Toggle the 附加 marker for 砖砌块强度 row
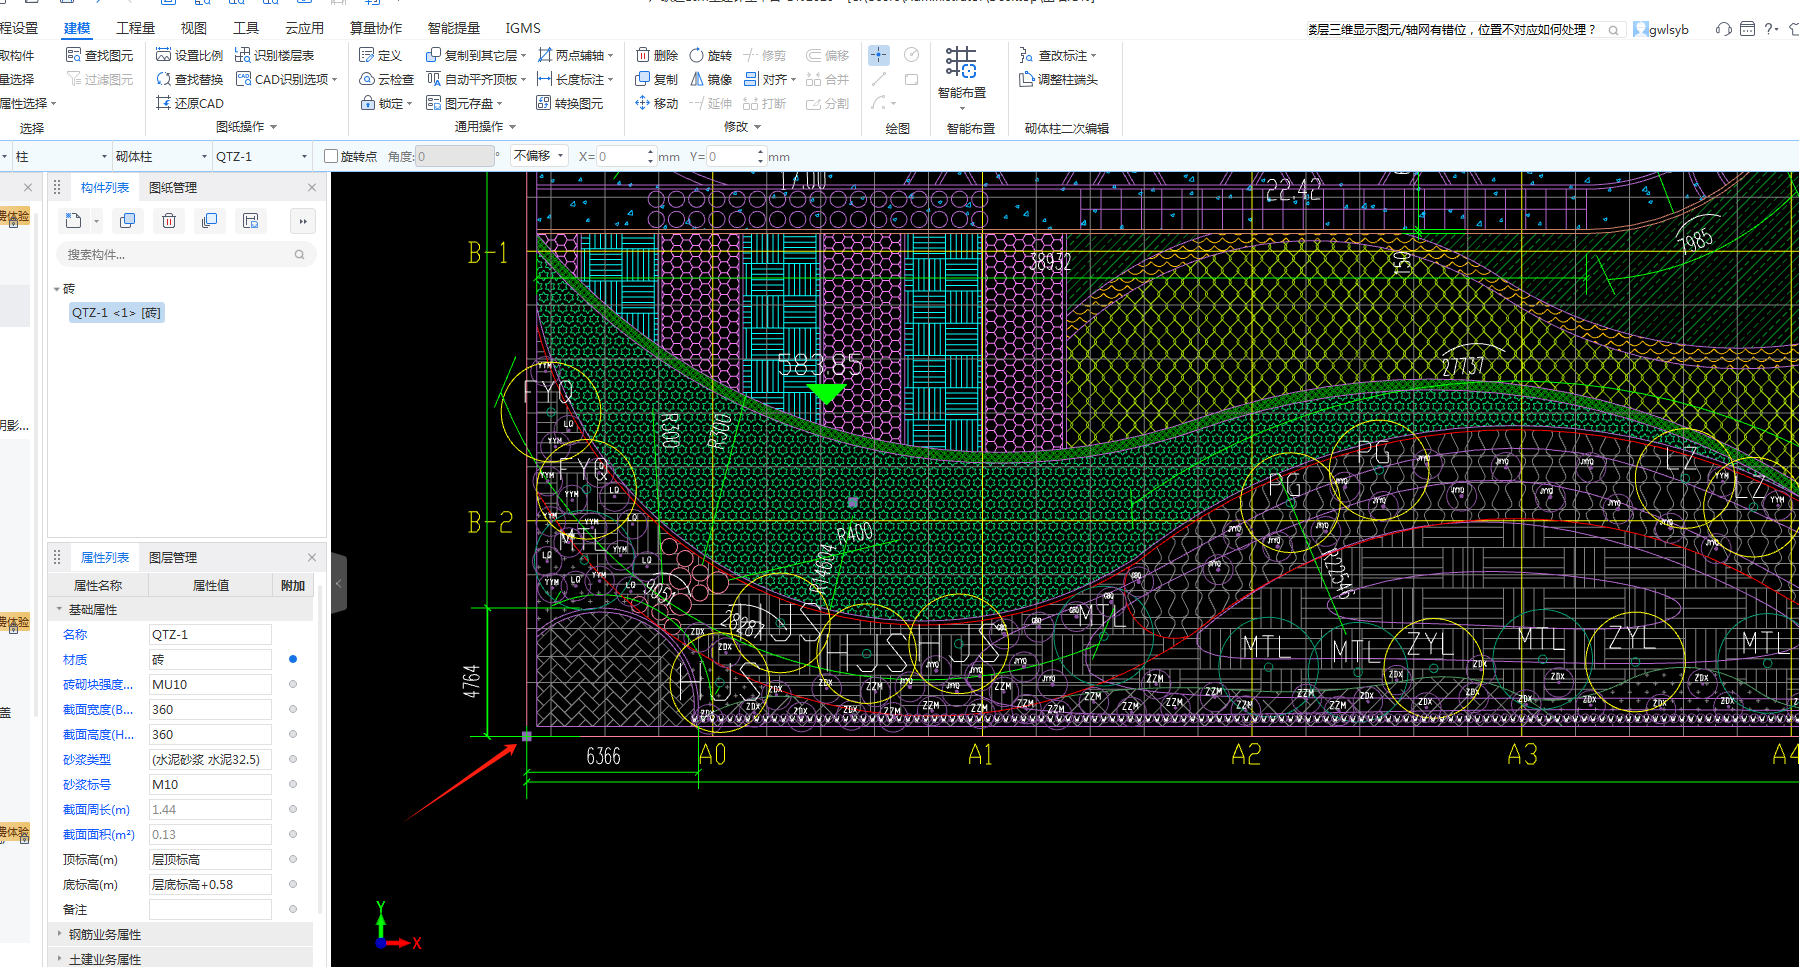This screenshot has width=1799, height=967. click(293, 684)
